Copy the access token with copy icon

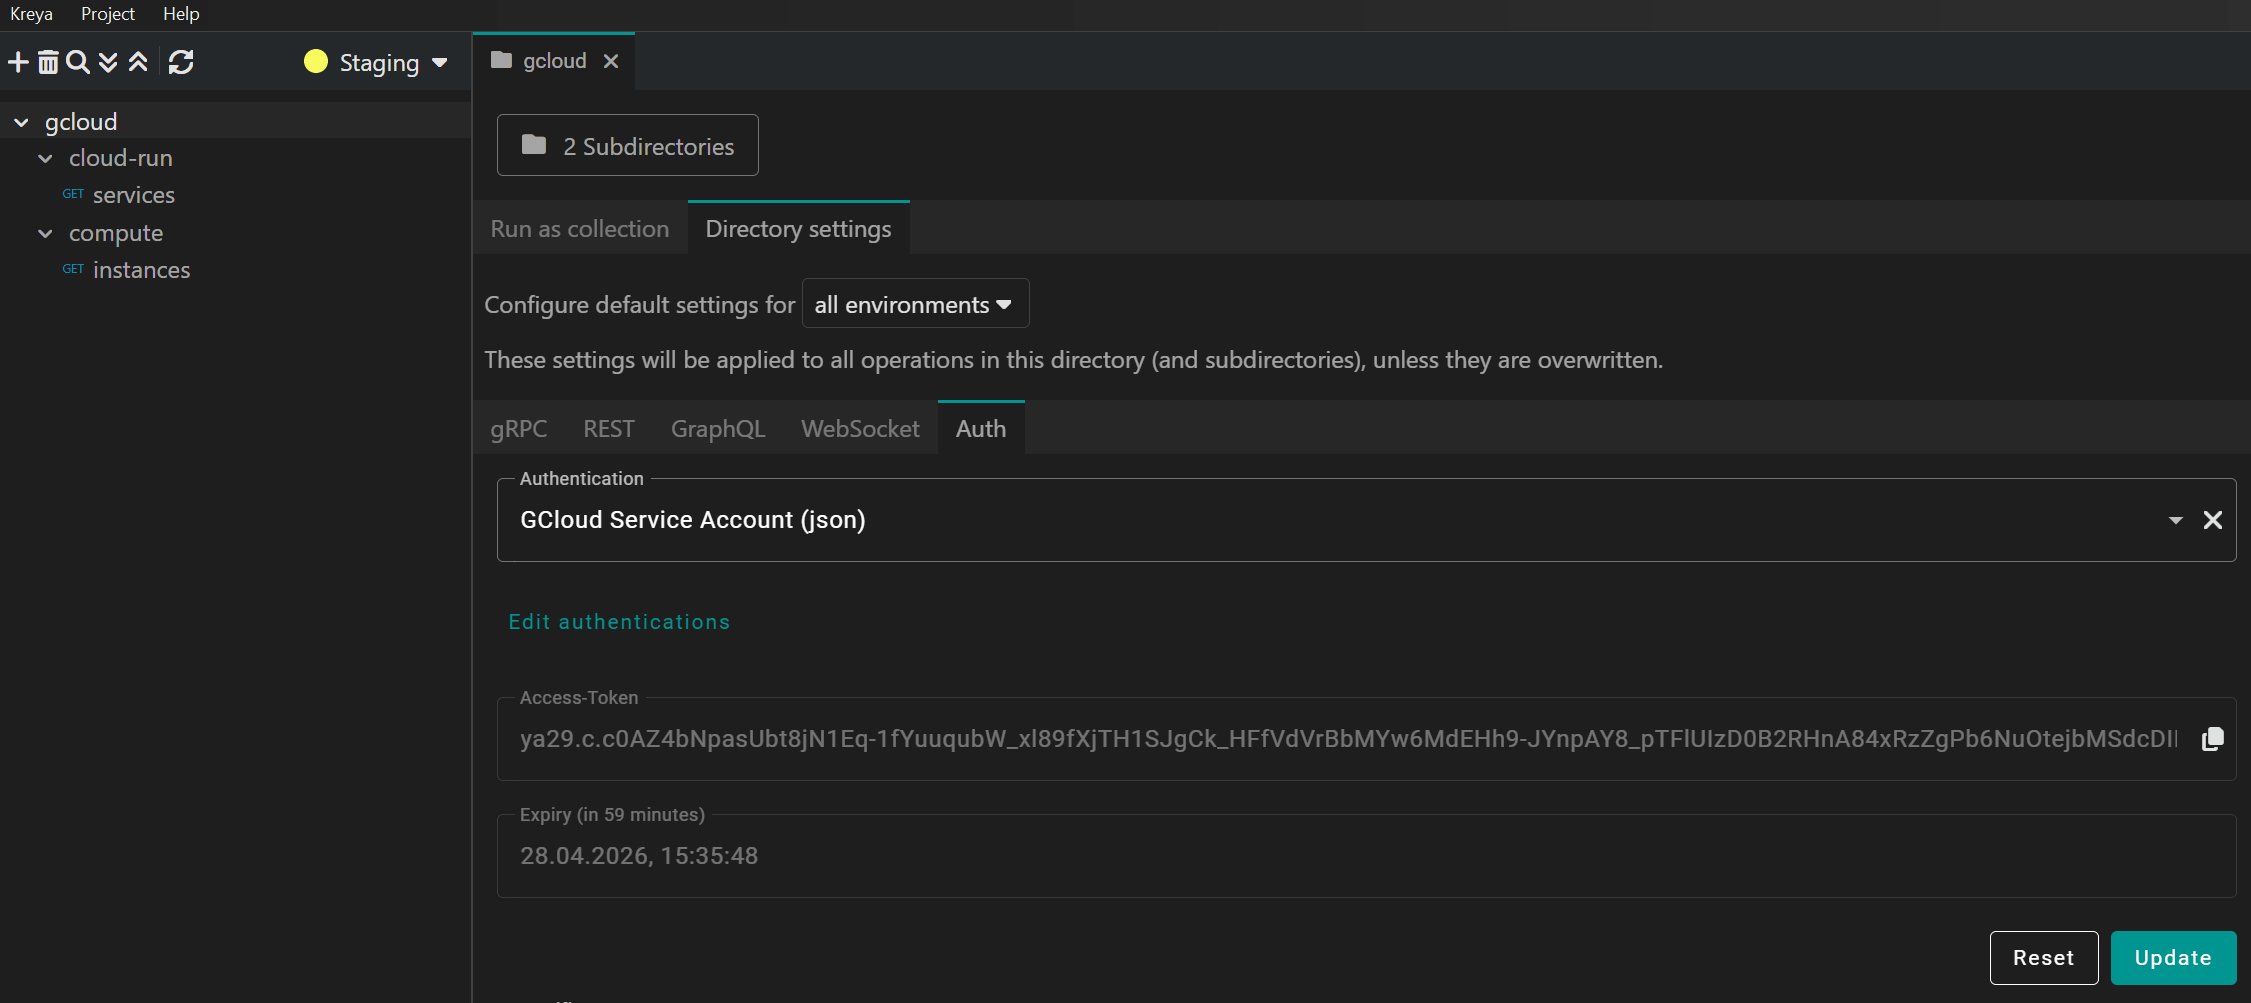(x=2212, y=739)
